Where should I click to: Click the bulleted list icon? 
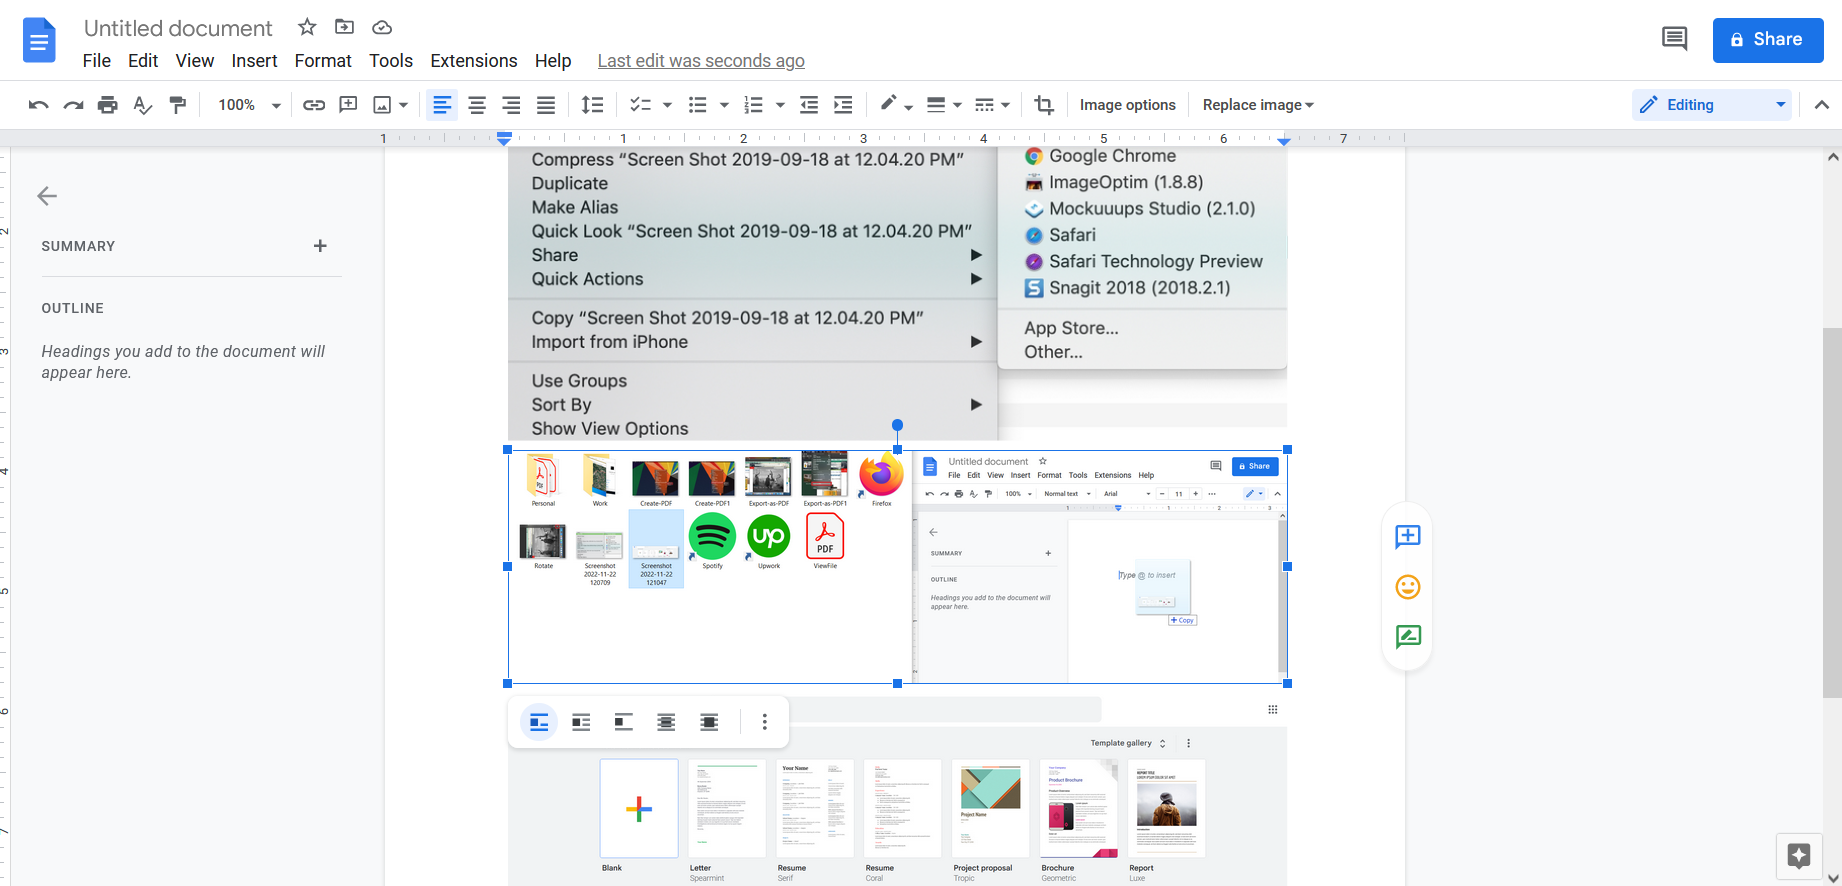(698, 105)
